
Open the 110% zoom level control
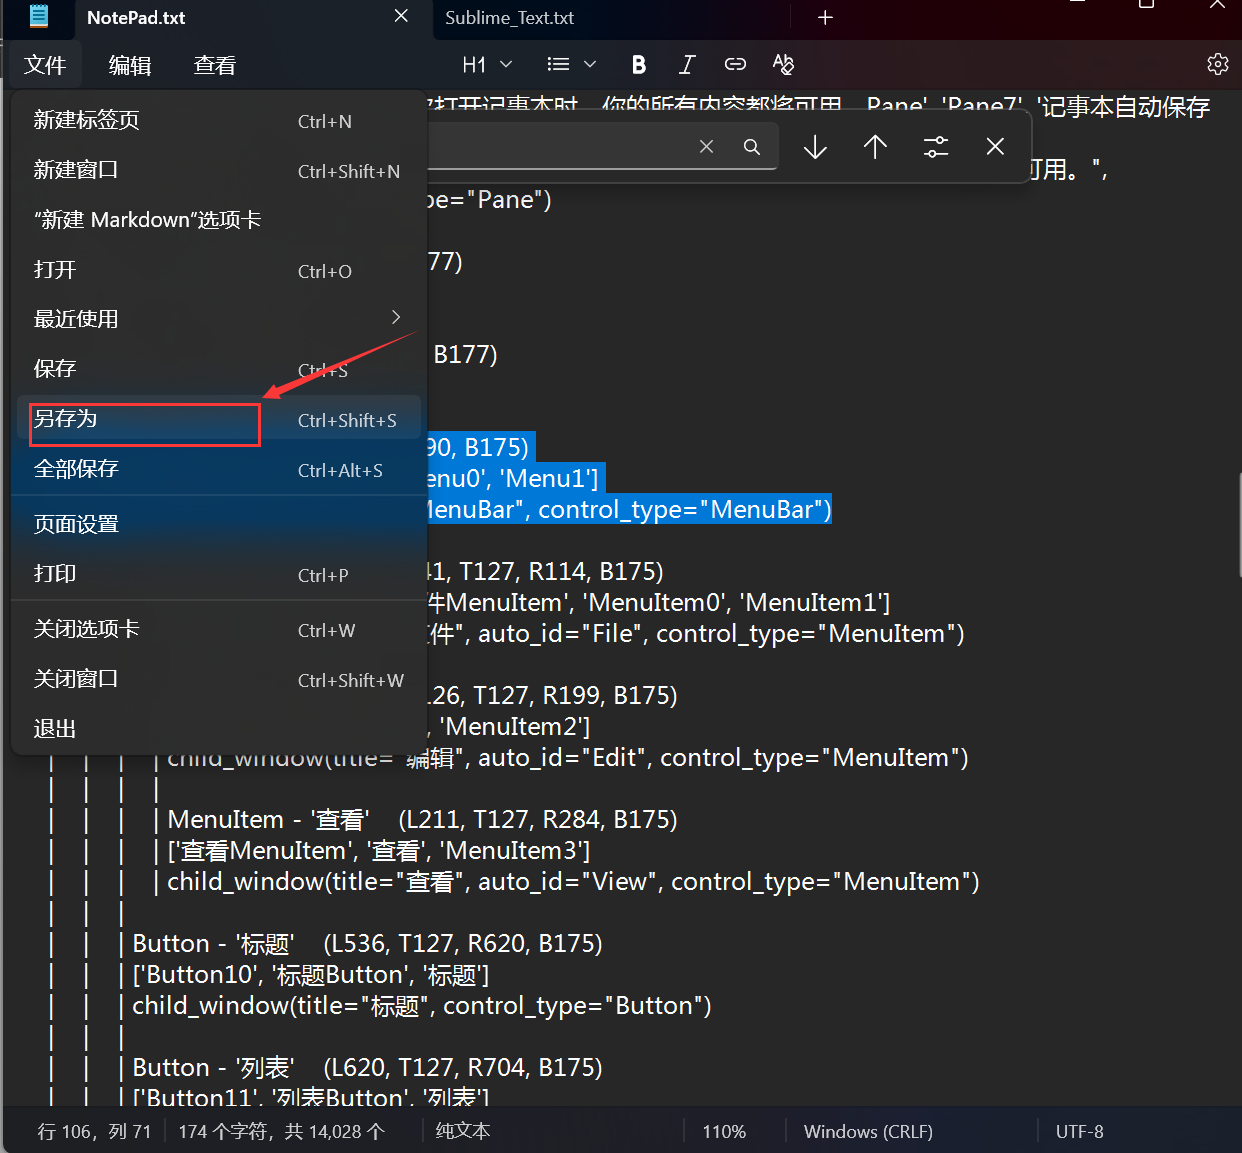[724, 1132]
